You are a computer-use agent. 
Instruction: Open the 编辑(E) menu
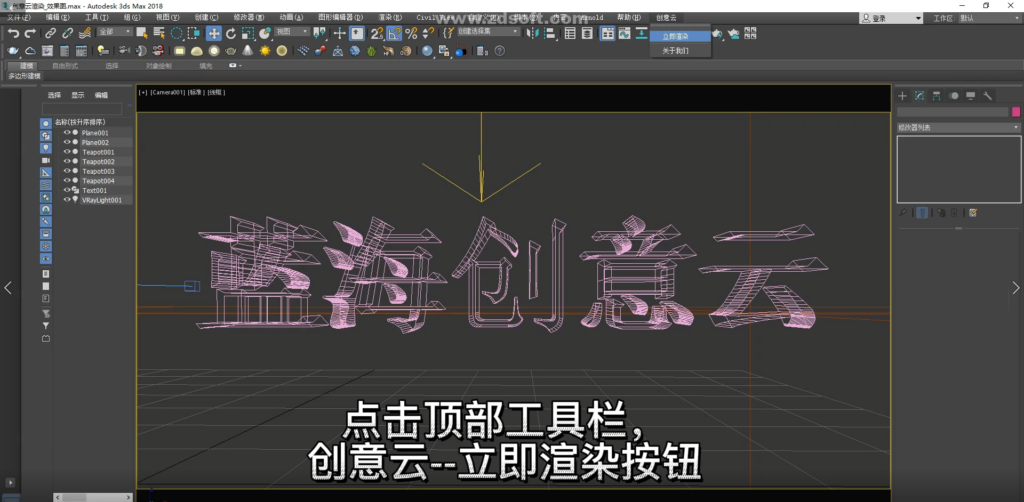(57, 18)
